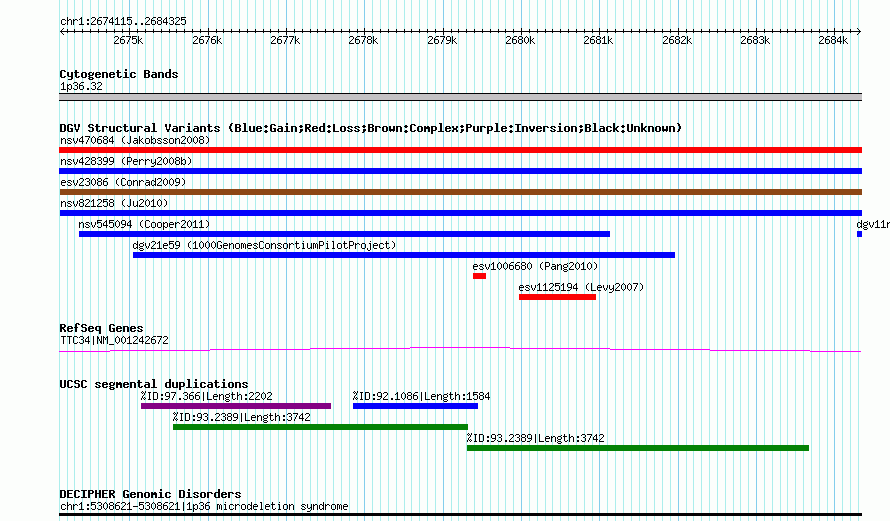This screenshot has width=890, height=521.
Task: Click the TTC34|NM_001242672 gene label
Action: click(114, 341)
